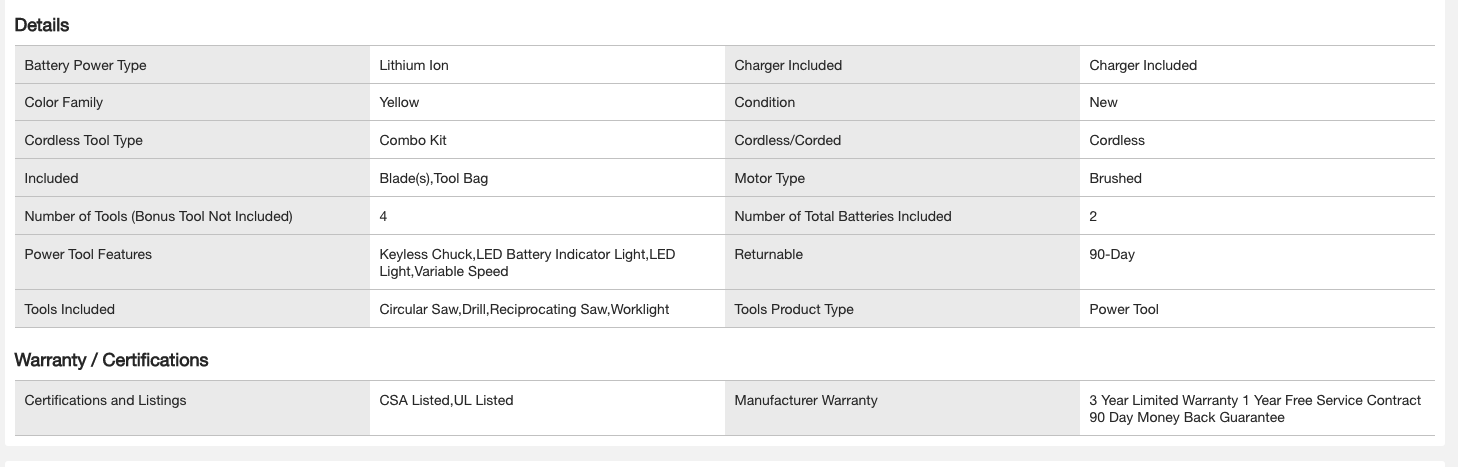Click the Cordless Tool Type label

pyautogui.click(x=83, y=140)
